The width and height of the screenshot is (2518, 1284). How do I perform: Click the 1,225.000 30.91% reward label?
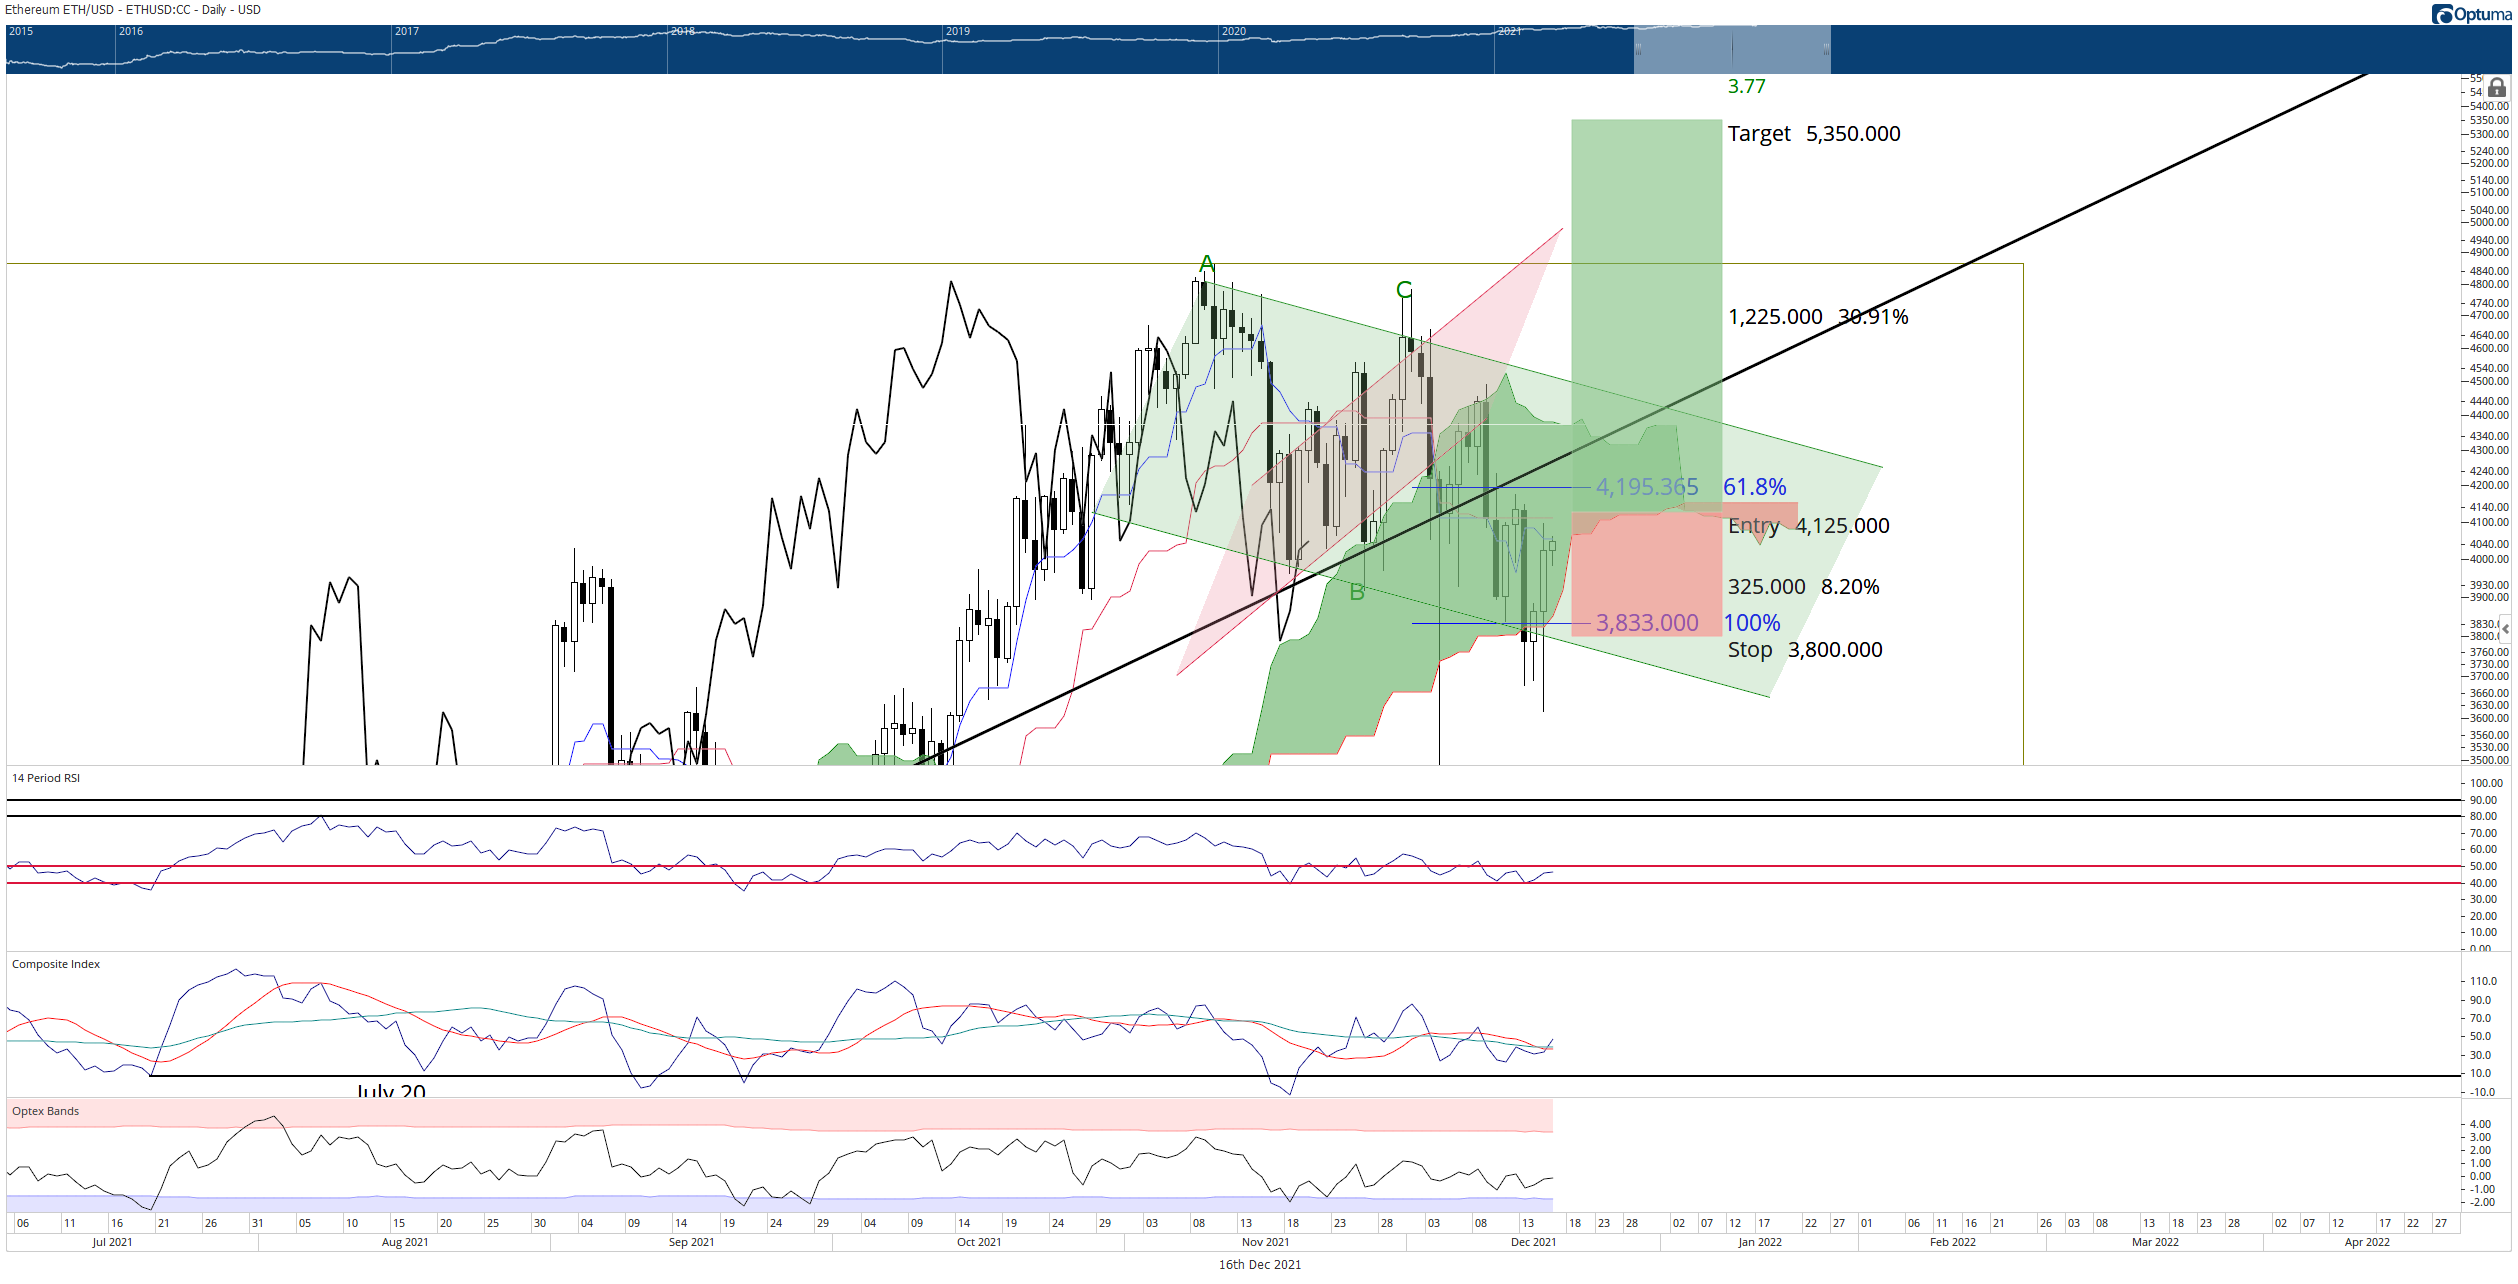click(1818, 317)
